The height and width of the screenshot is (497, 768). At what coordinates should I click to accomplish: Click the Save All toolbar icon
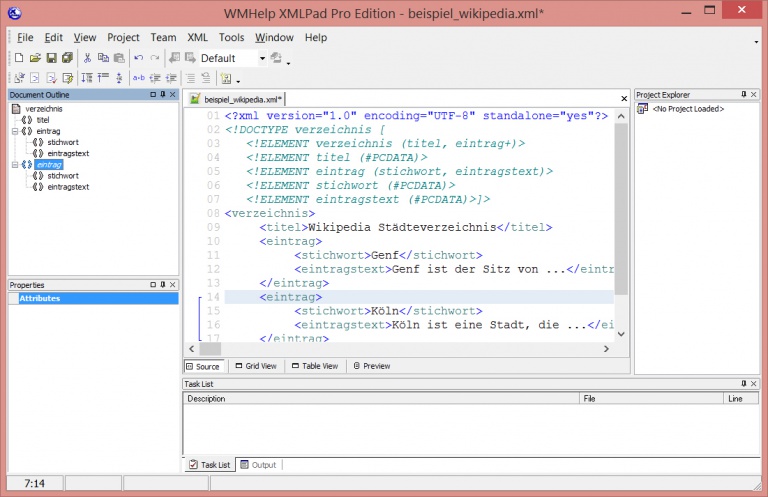pyautogui.click(x=67, y=58)
